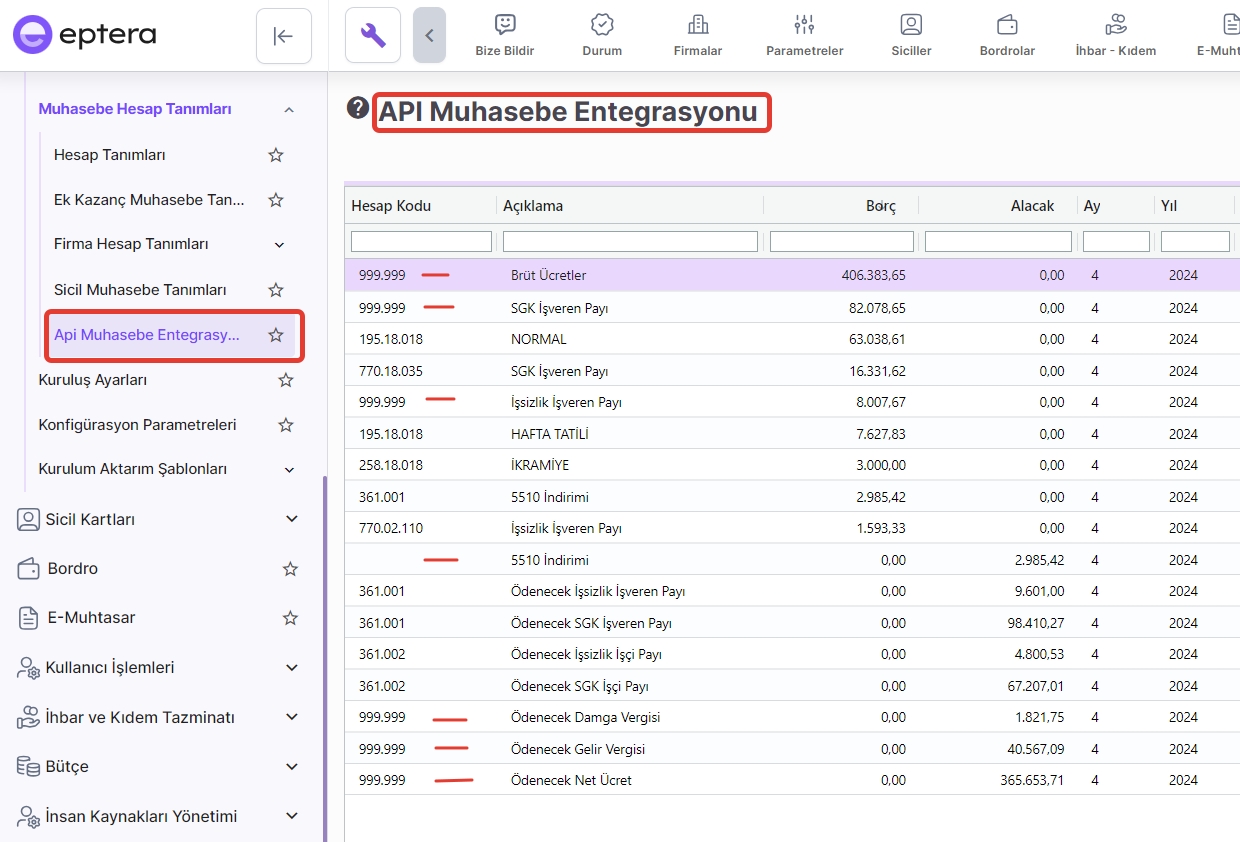Open Siciller from the top toolbar
Image resolution: width=1240 pixels, height=842 pixels.
(x=911, y=35)
